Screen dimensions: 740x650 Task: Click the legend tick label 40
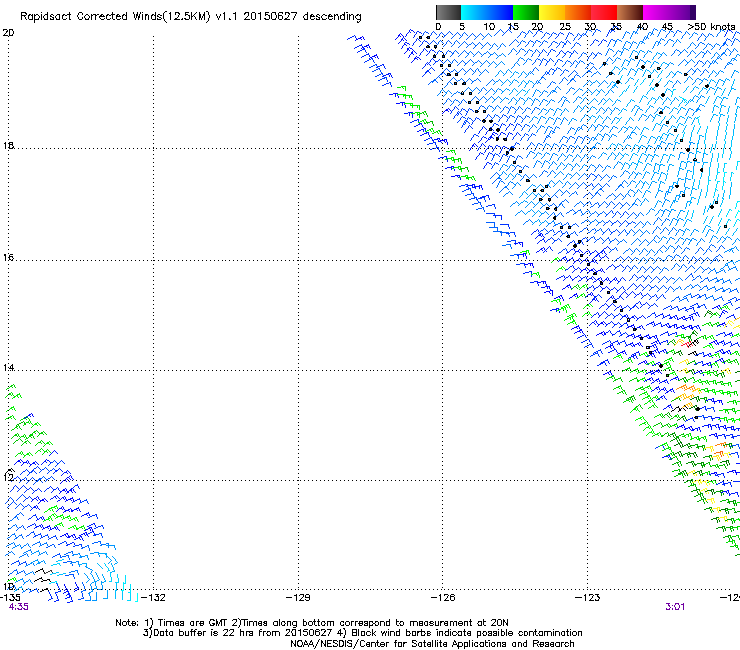642,27
